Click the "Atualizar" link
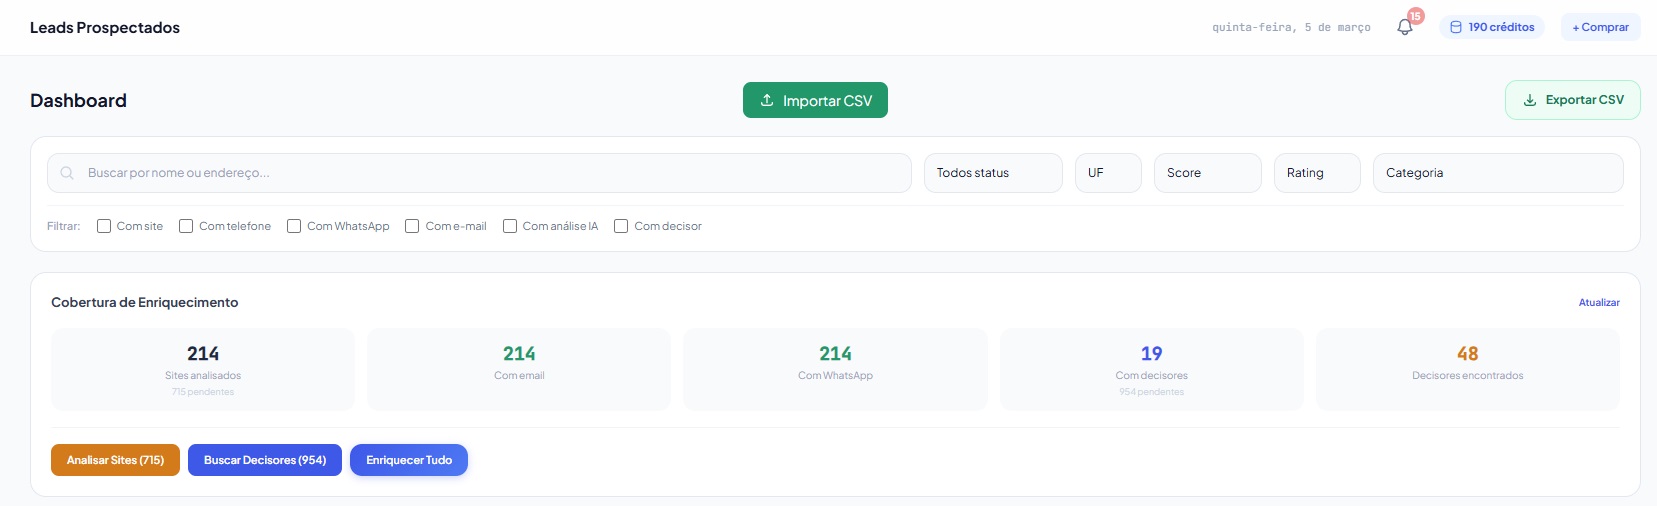Image resolution: width=1657 pixels, height=506 pixels. [1599, 302]
